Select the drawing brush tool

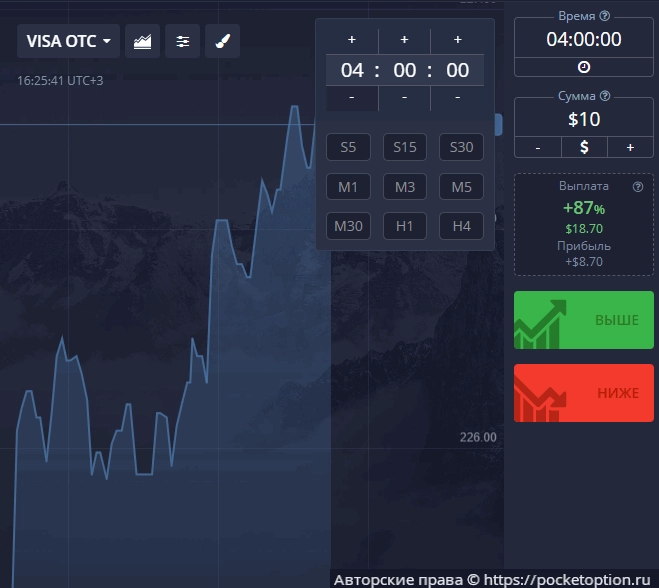pos(222,42)
